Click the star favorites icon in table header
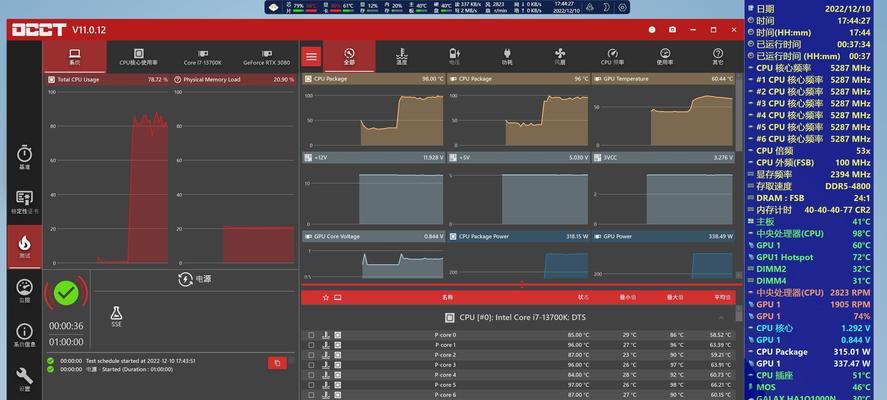This screenshot has width=887, height=400. pos(326,297)
